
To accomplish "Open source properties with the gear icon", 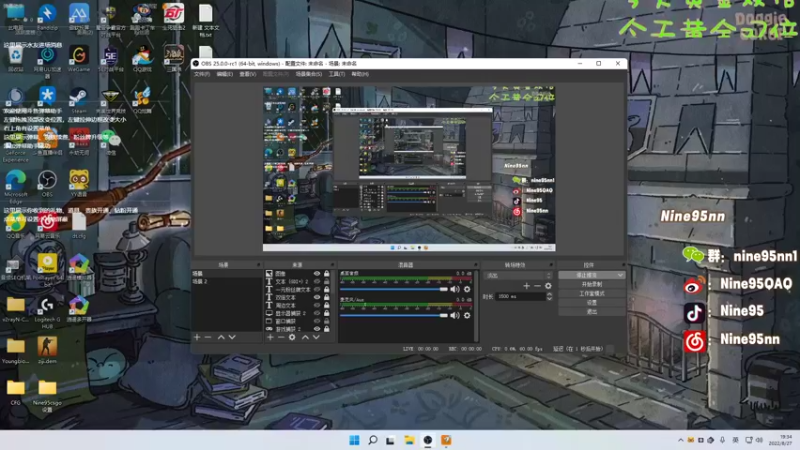I will pos(292,337).
